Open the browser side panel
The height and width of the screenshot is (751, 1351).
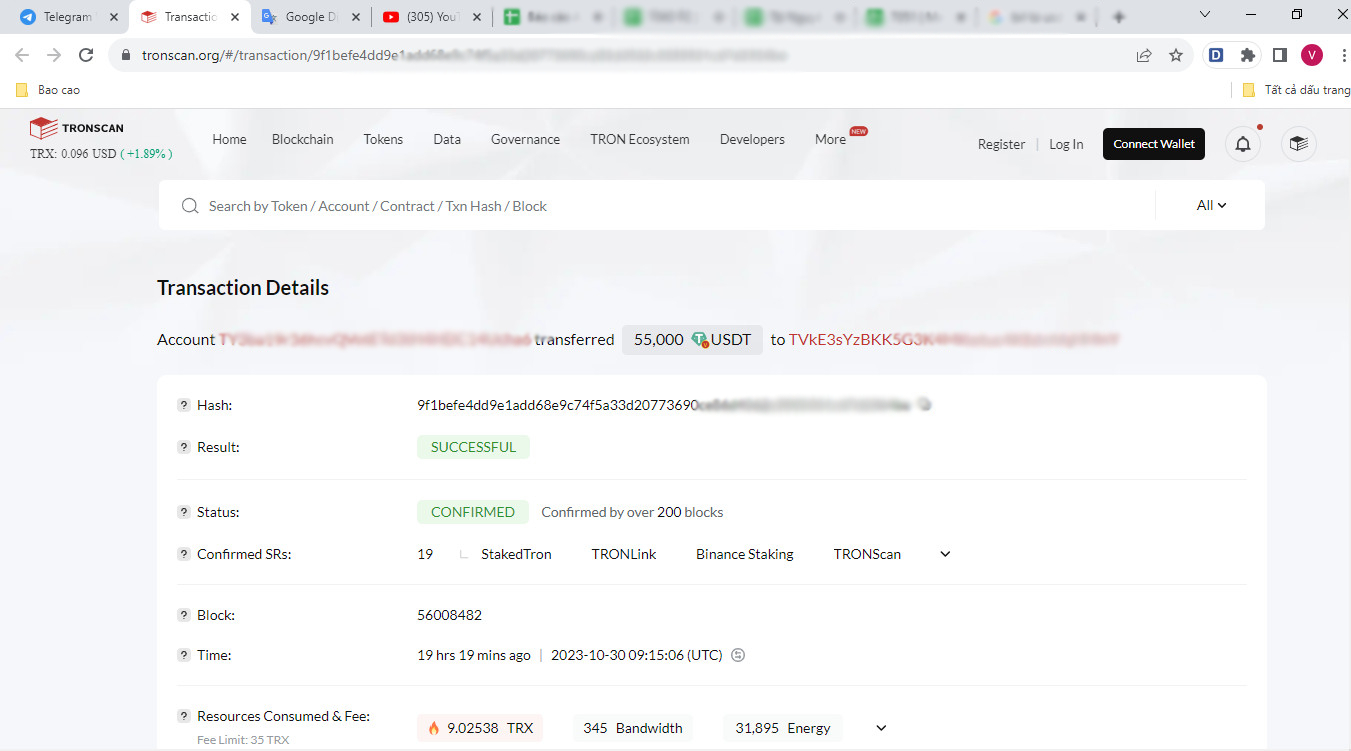point(1280,55)
